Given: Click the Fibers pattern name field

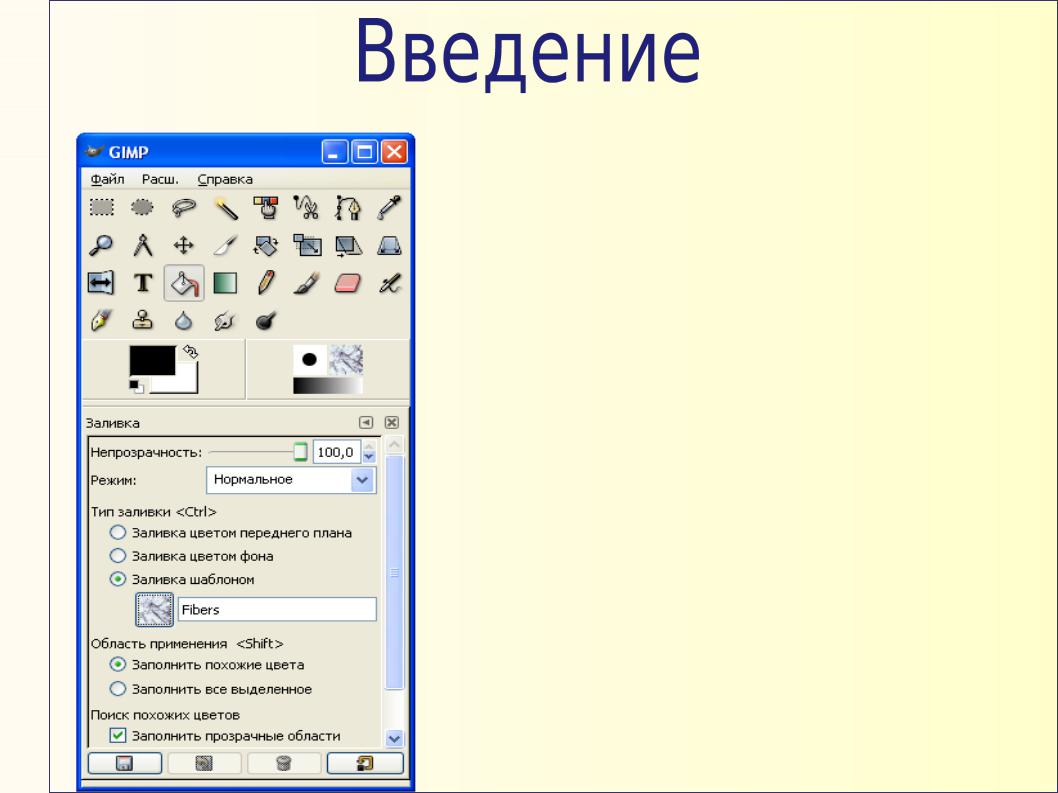Looking at the screenshot, I should [277, 609].
